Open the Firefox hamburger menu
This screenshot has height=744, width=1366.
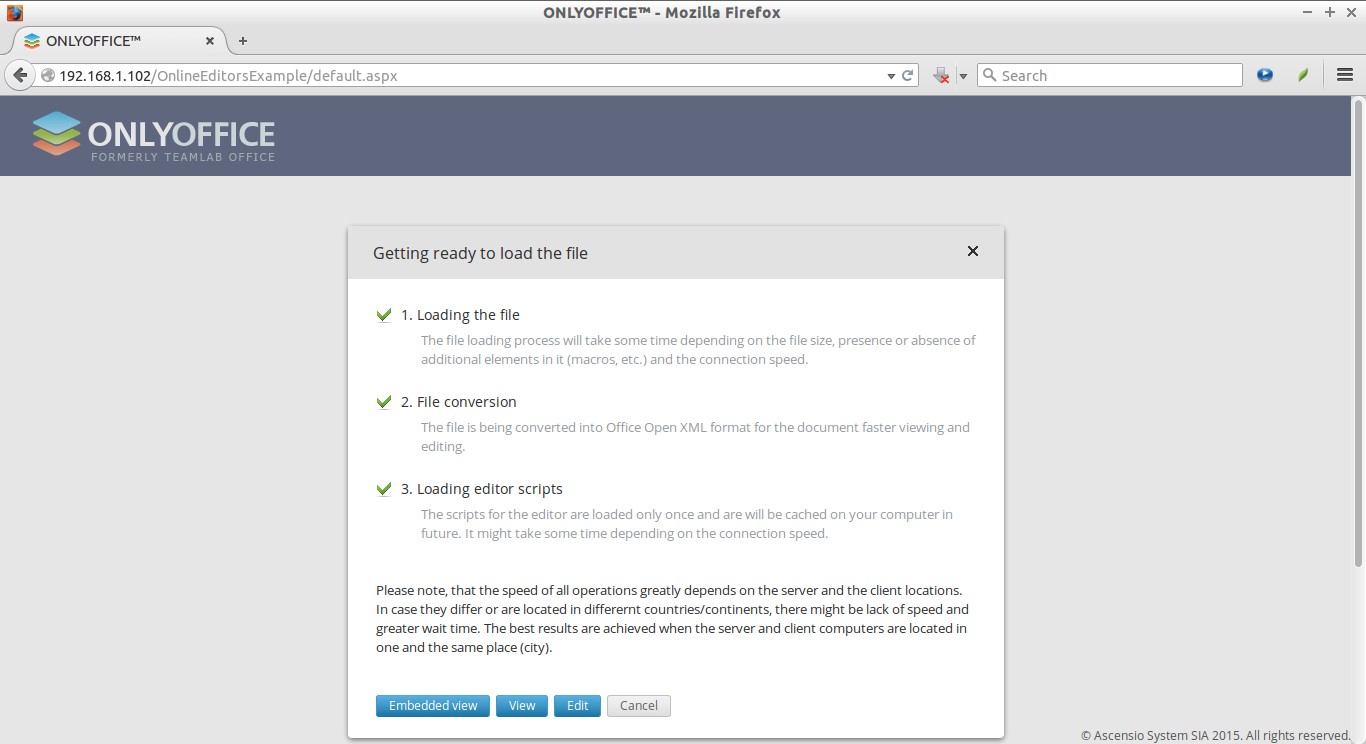click(1344, 75)
